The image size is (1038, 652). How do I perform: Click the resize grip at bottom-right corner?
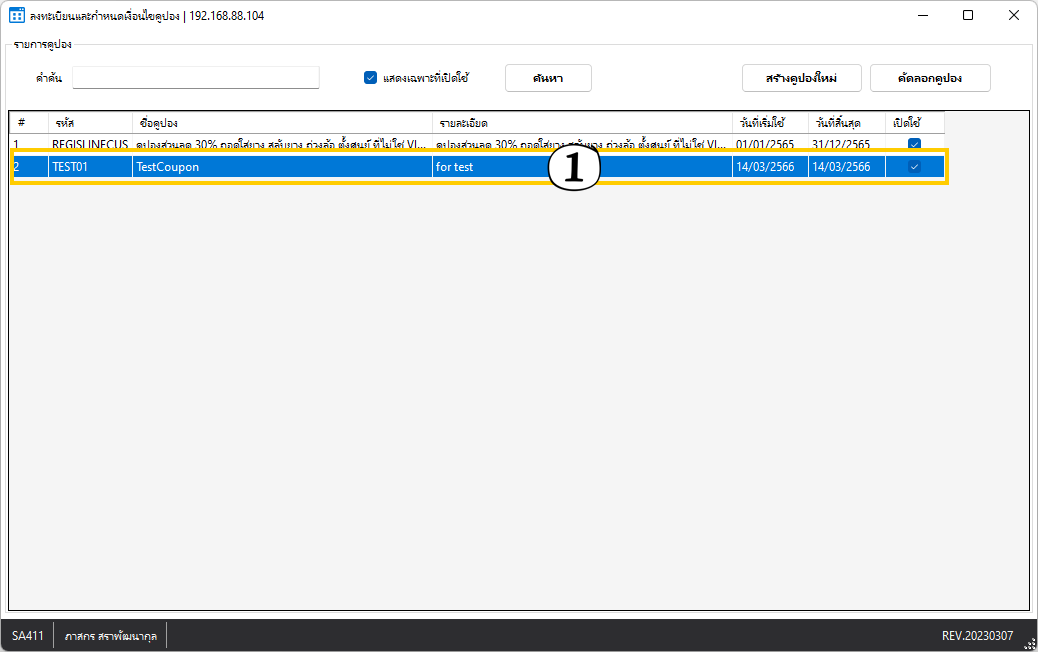pyautogui.click(x=1029, y=643)
